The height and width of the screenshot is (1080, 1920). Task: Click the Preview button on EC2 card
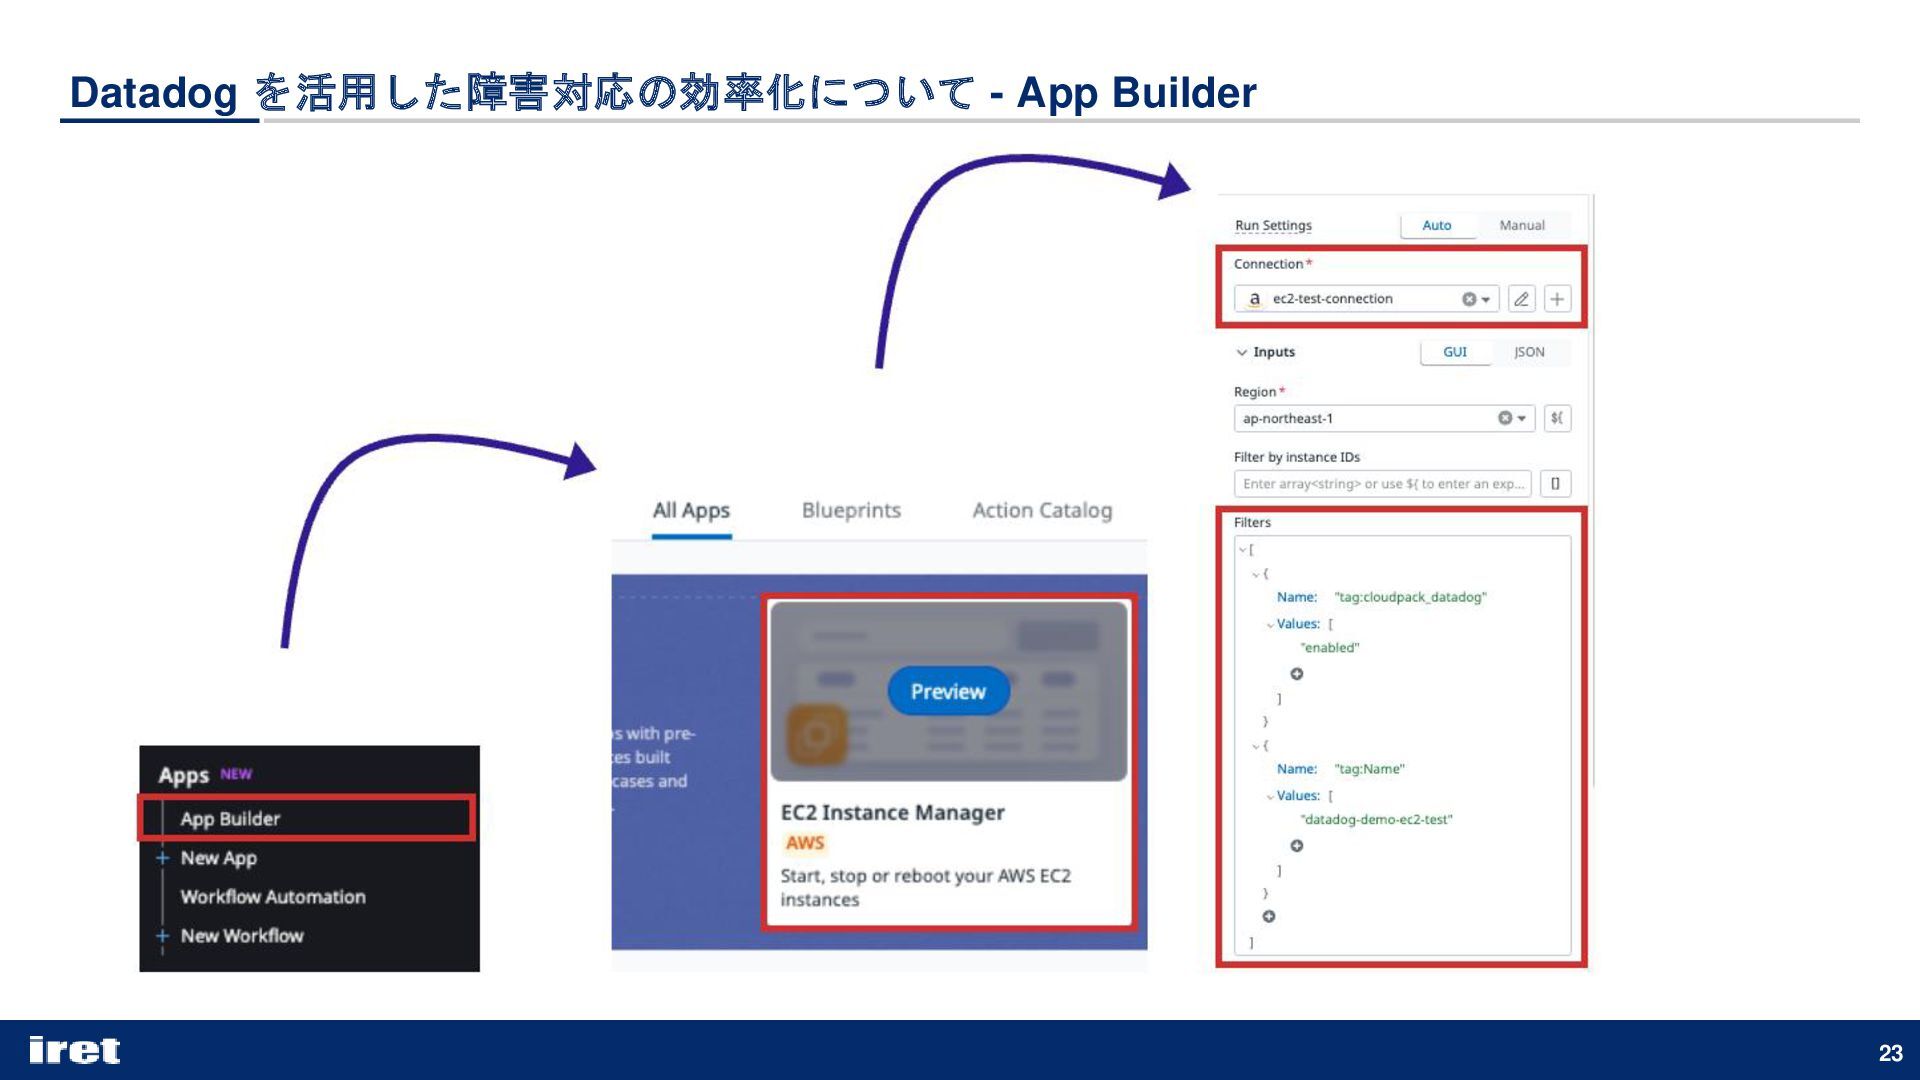pos(948,691)
